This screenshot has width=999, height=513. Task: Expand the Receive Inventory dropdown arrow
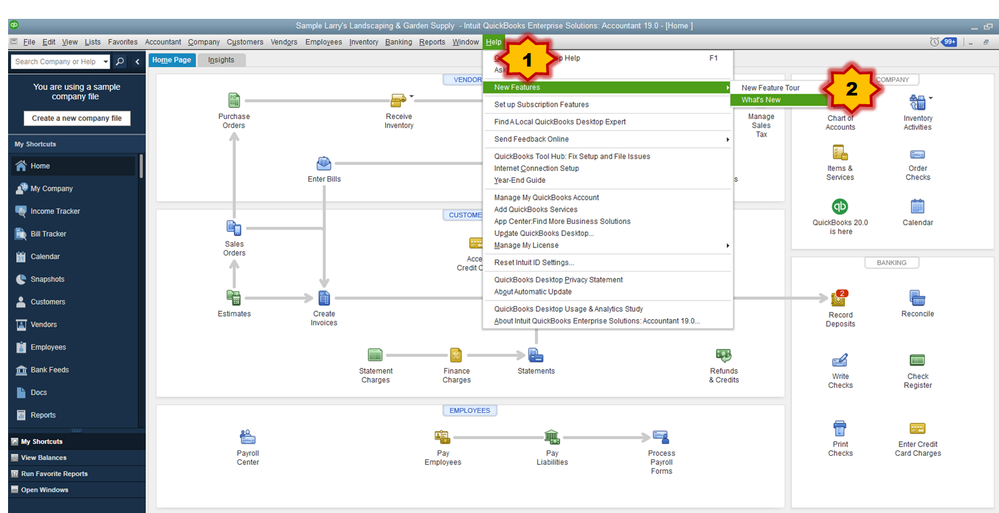coord(412,96)
